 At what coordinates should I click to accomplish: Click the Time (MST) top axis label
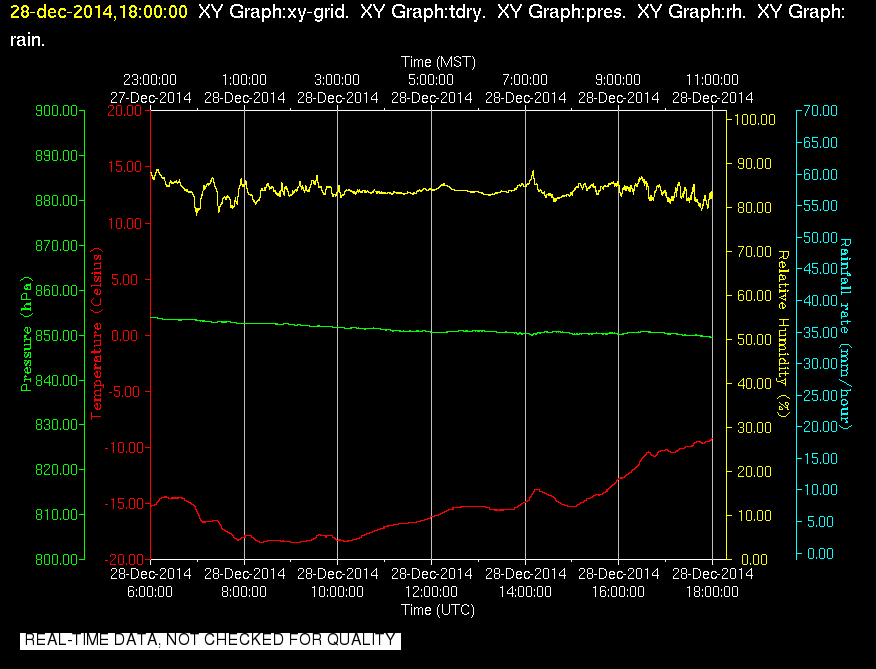(438, 61)
